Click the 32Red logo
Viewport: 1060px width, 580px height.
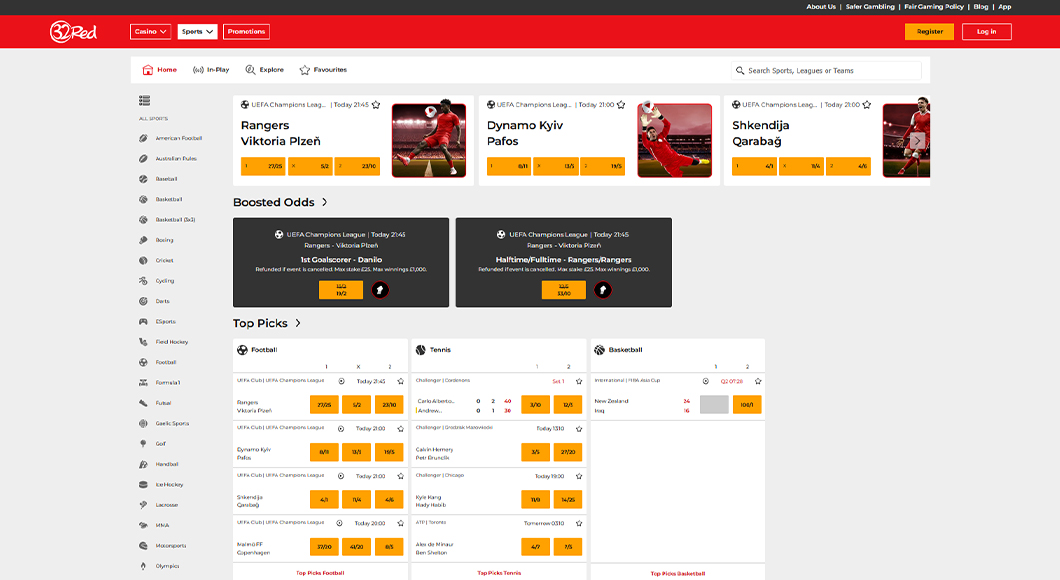pyautogui.click(x=73, y=31)
